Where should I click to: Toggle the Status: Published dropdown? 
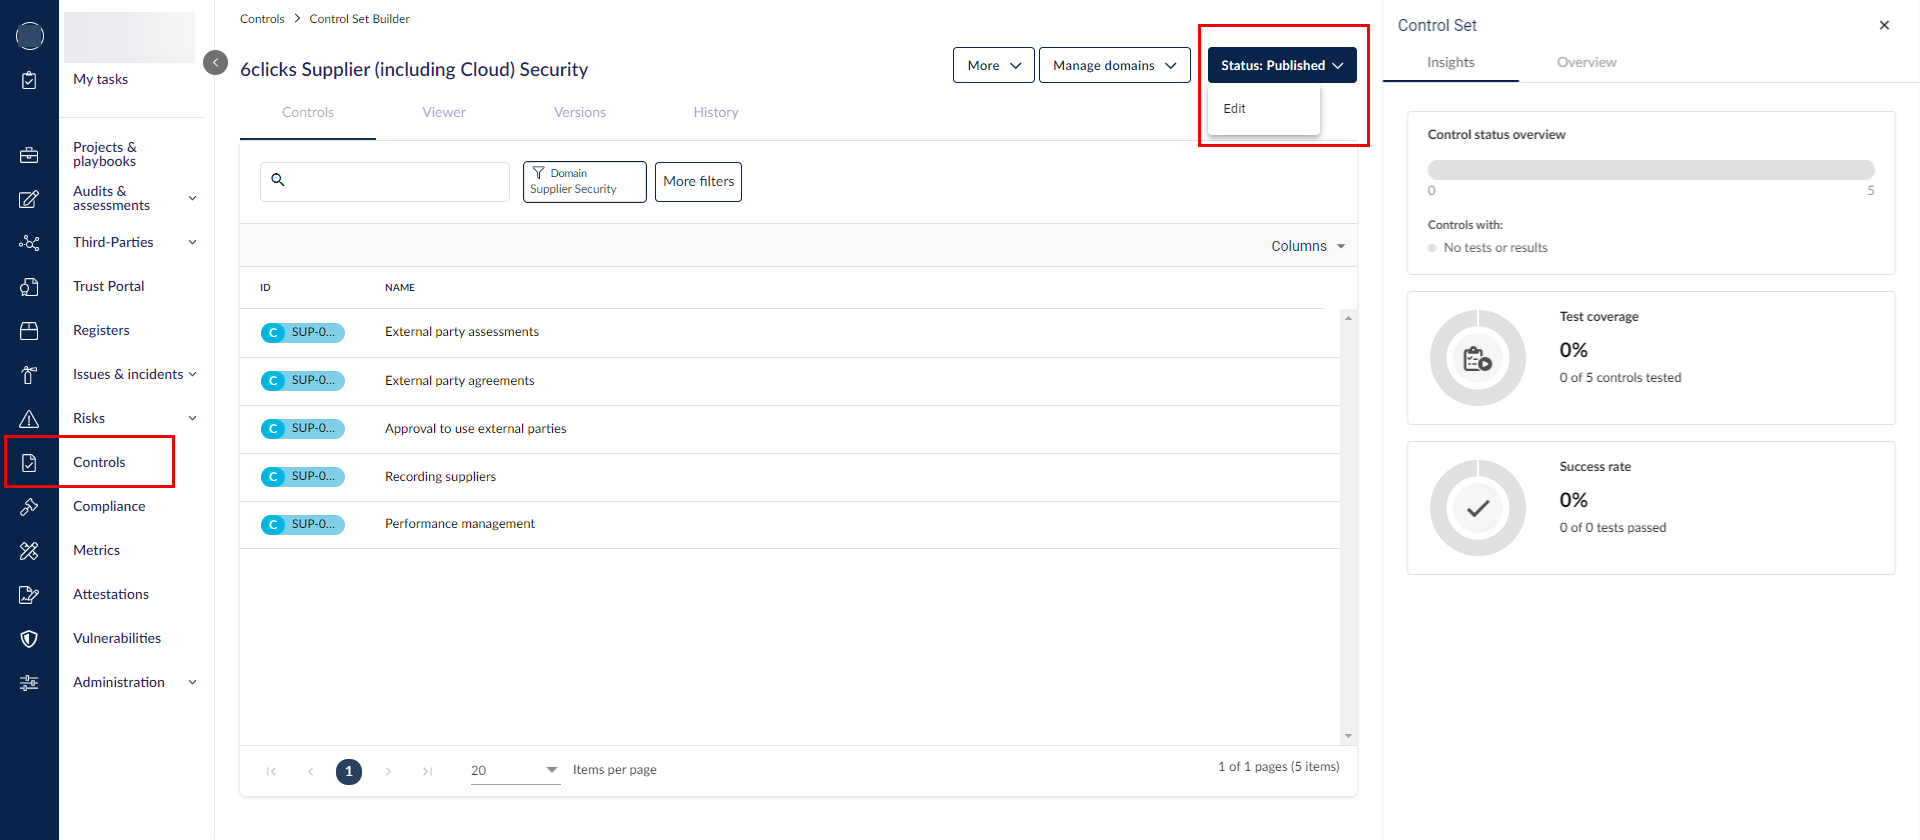point(1282,65)
